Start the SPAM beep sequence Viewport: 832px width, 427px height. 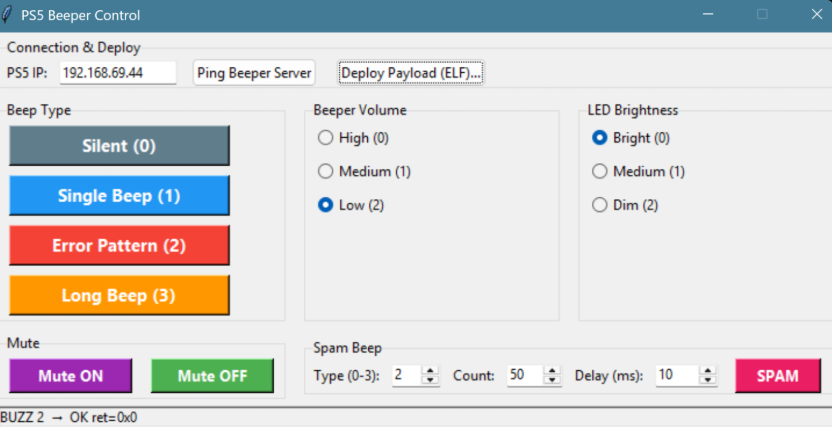(x=778, y=376)
